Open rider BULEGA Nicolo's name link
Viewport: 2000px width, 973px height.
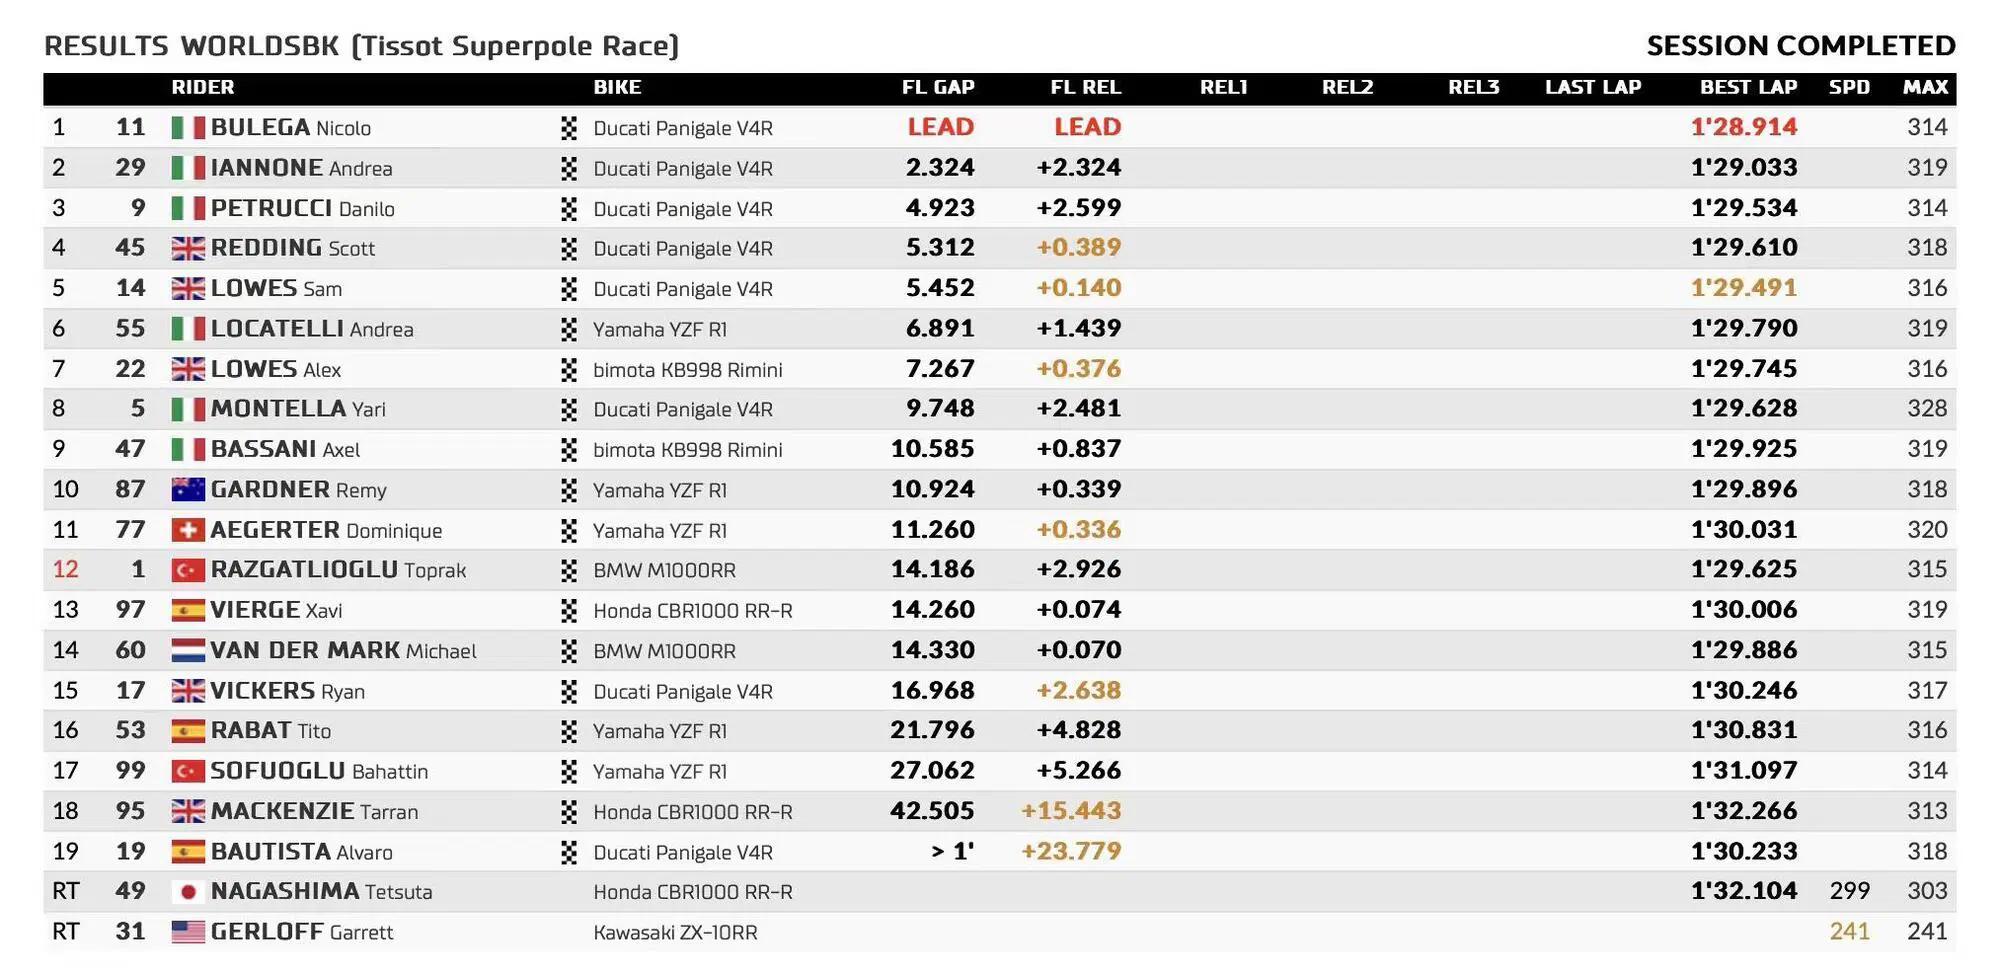pos(290,128)
